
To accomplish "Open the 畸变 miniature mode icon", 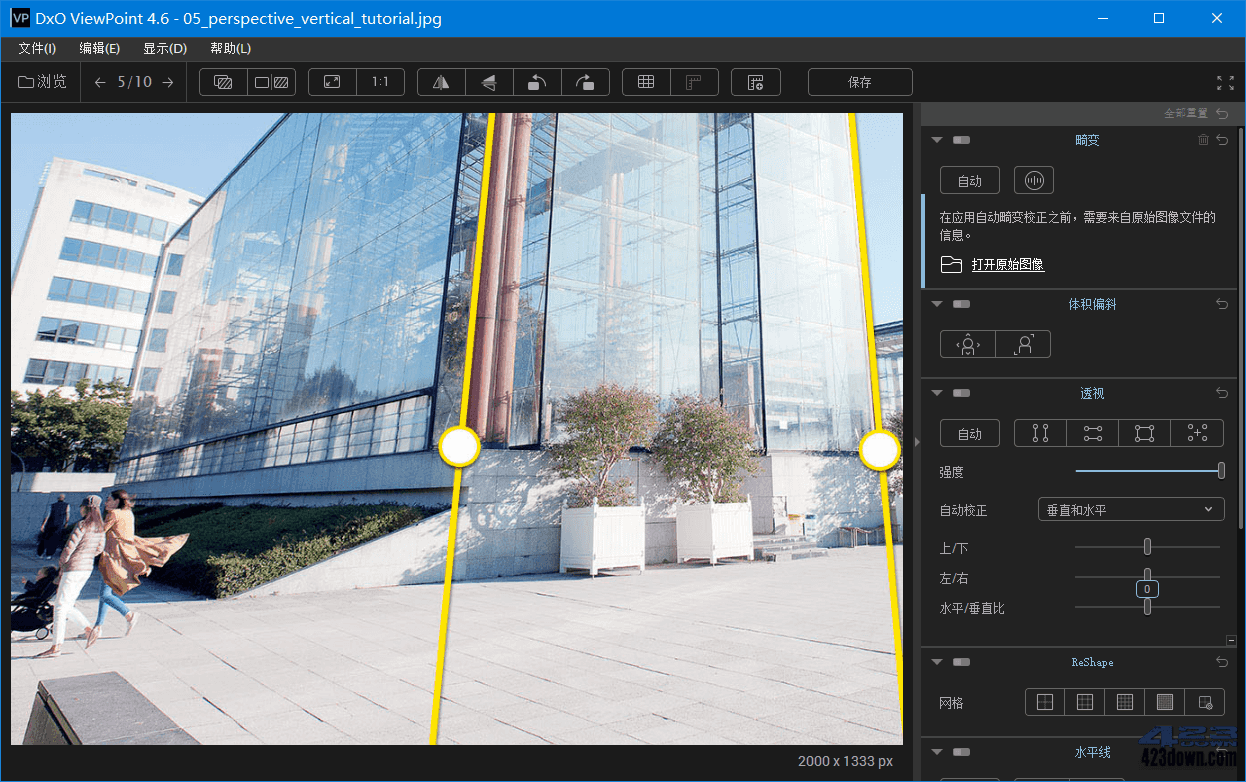I will coord(1033,180).
